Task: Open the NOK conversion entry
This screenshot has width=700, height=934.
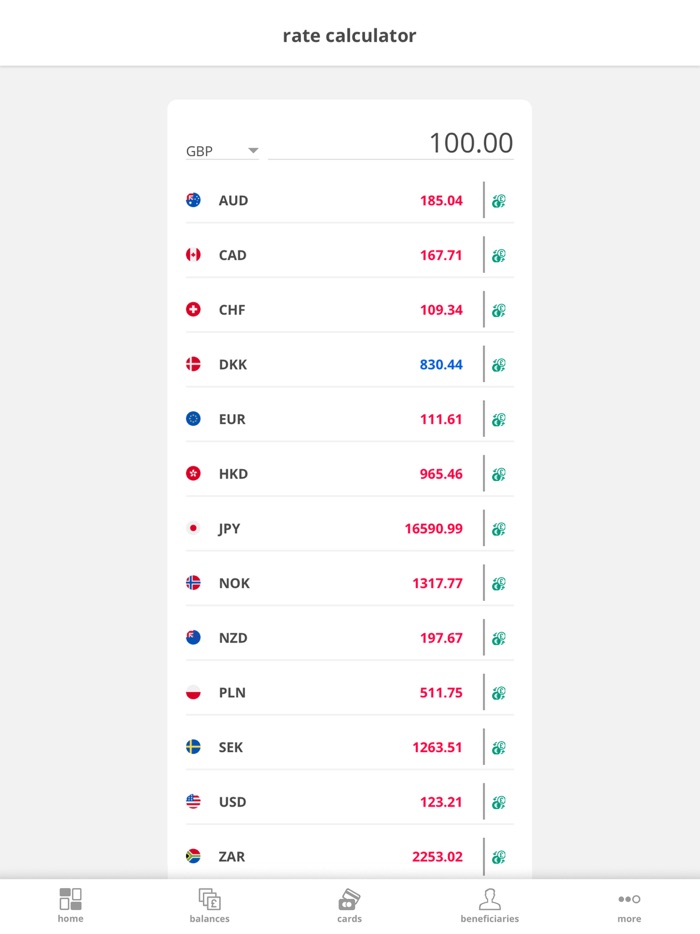Action: coord(347,582)
